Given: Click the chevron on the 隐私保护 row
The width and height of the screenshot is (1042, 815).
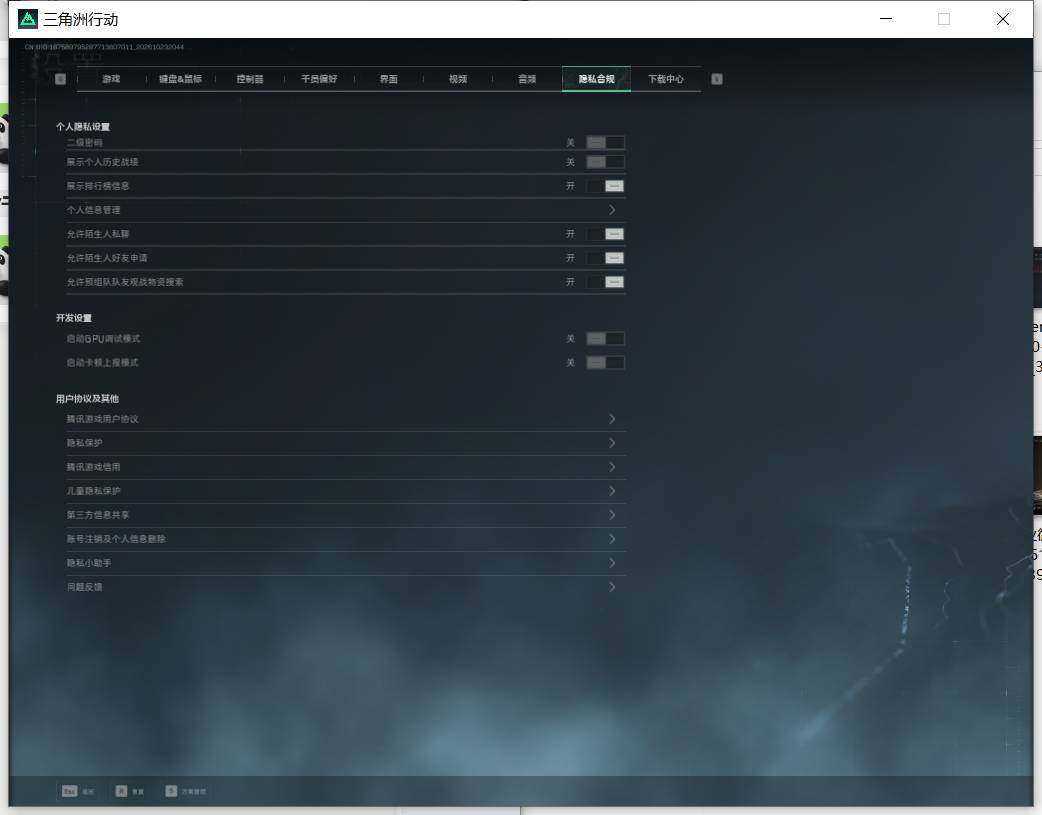Looking at the screenshot, I should point(612,443).
